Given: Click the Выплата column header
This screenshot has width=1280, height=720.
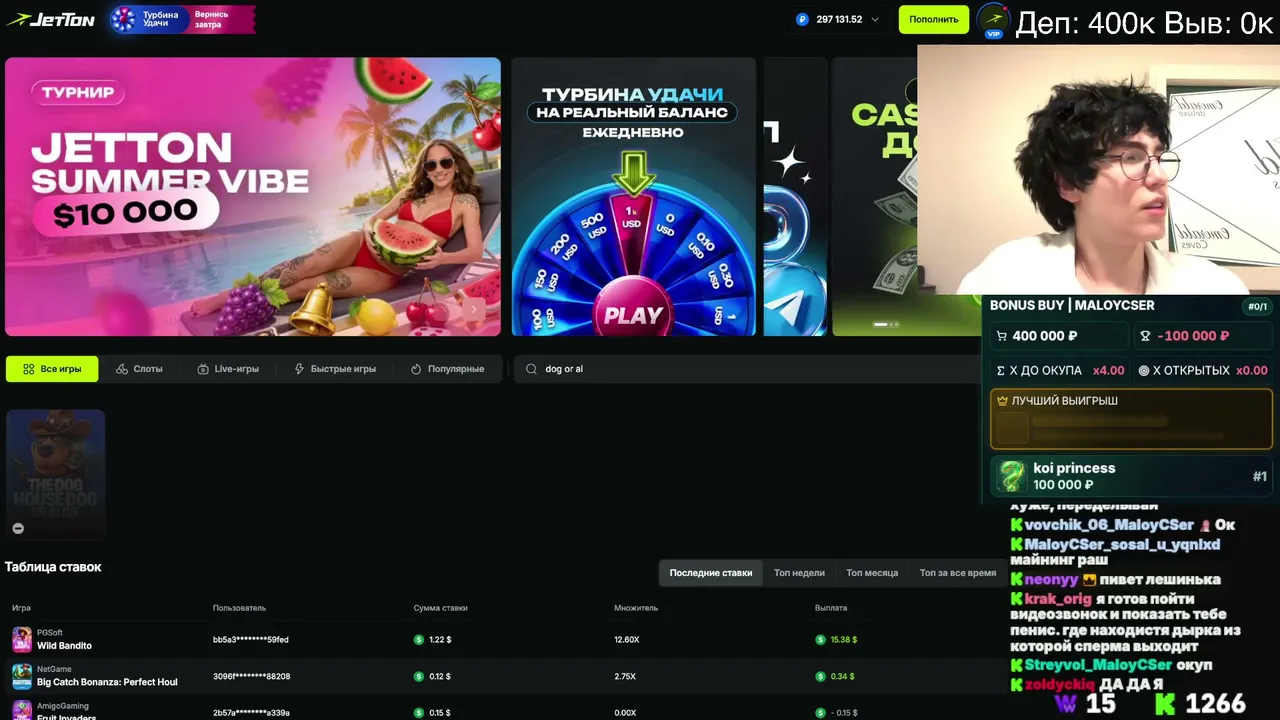Looking at the screenshot, I should click(831, 608).
